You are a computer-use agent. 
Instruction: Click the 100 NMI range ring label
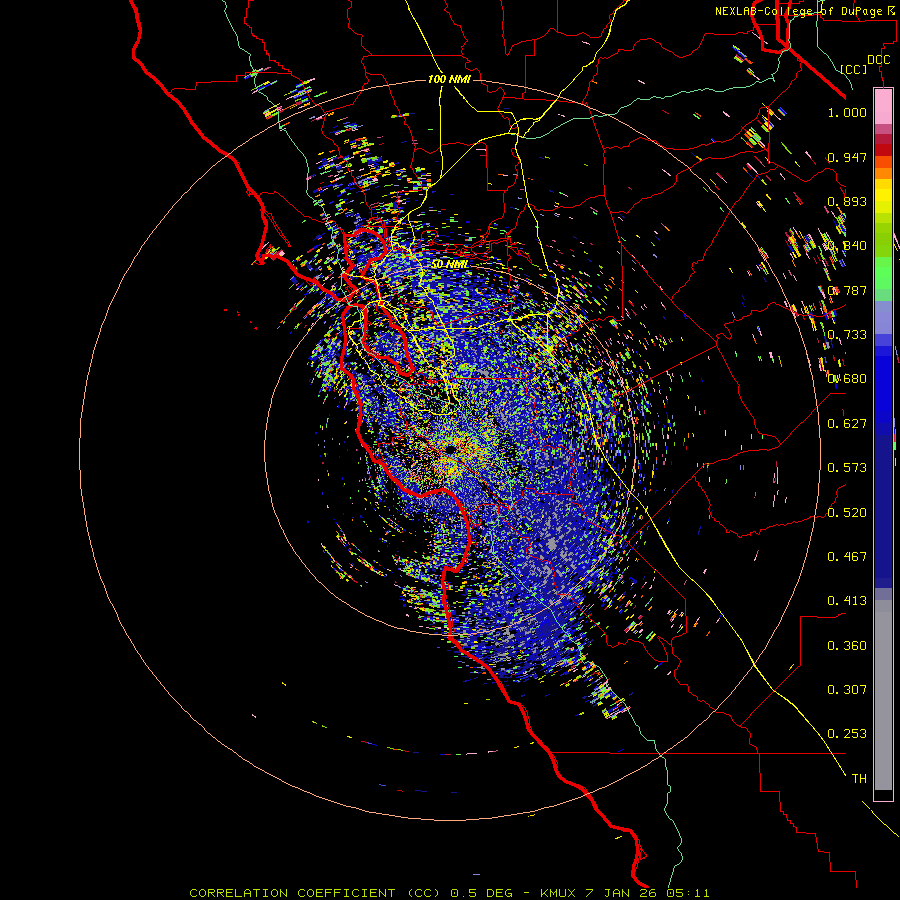click(x=449, y=79)
